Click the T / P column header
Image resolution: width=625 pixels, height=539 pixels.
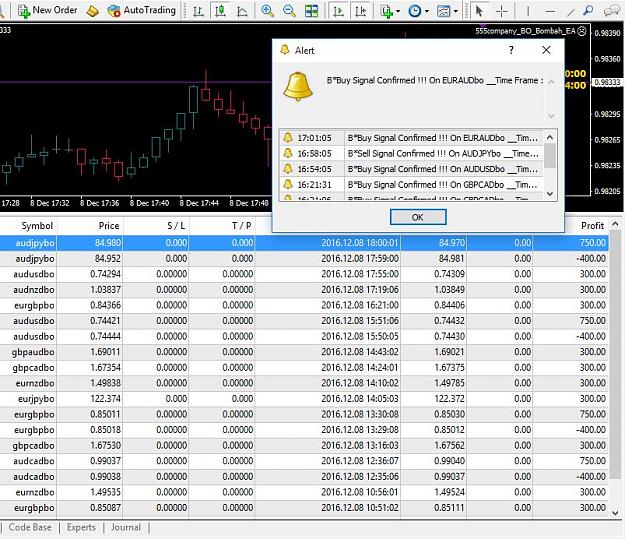point(242,226)
